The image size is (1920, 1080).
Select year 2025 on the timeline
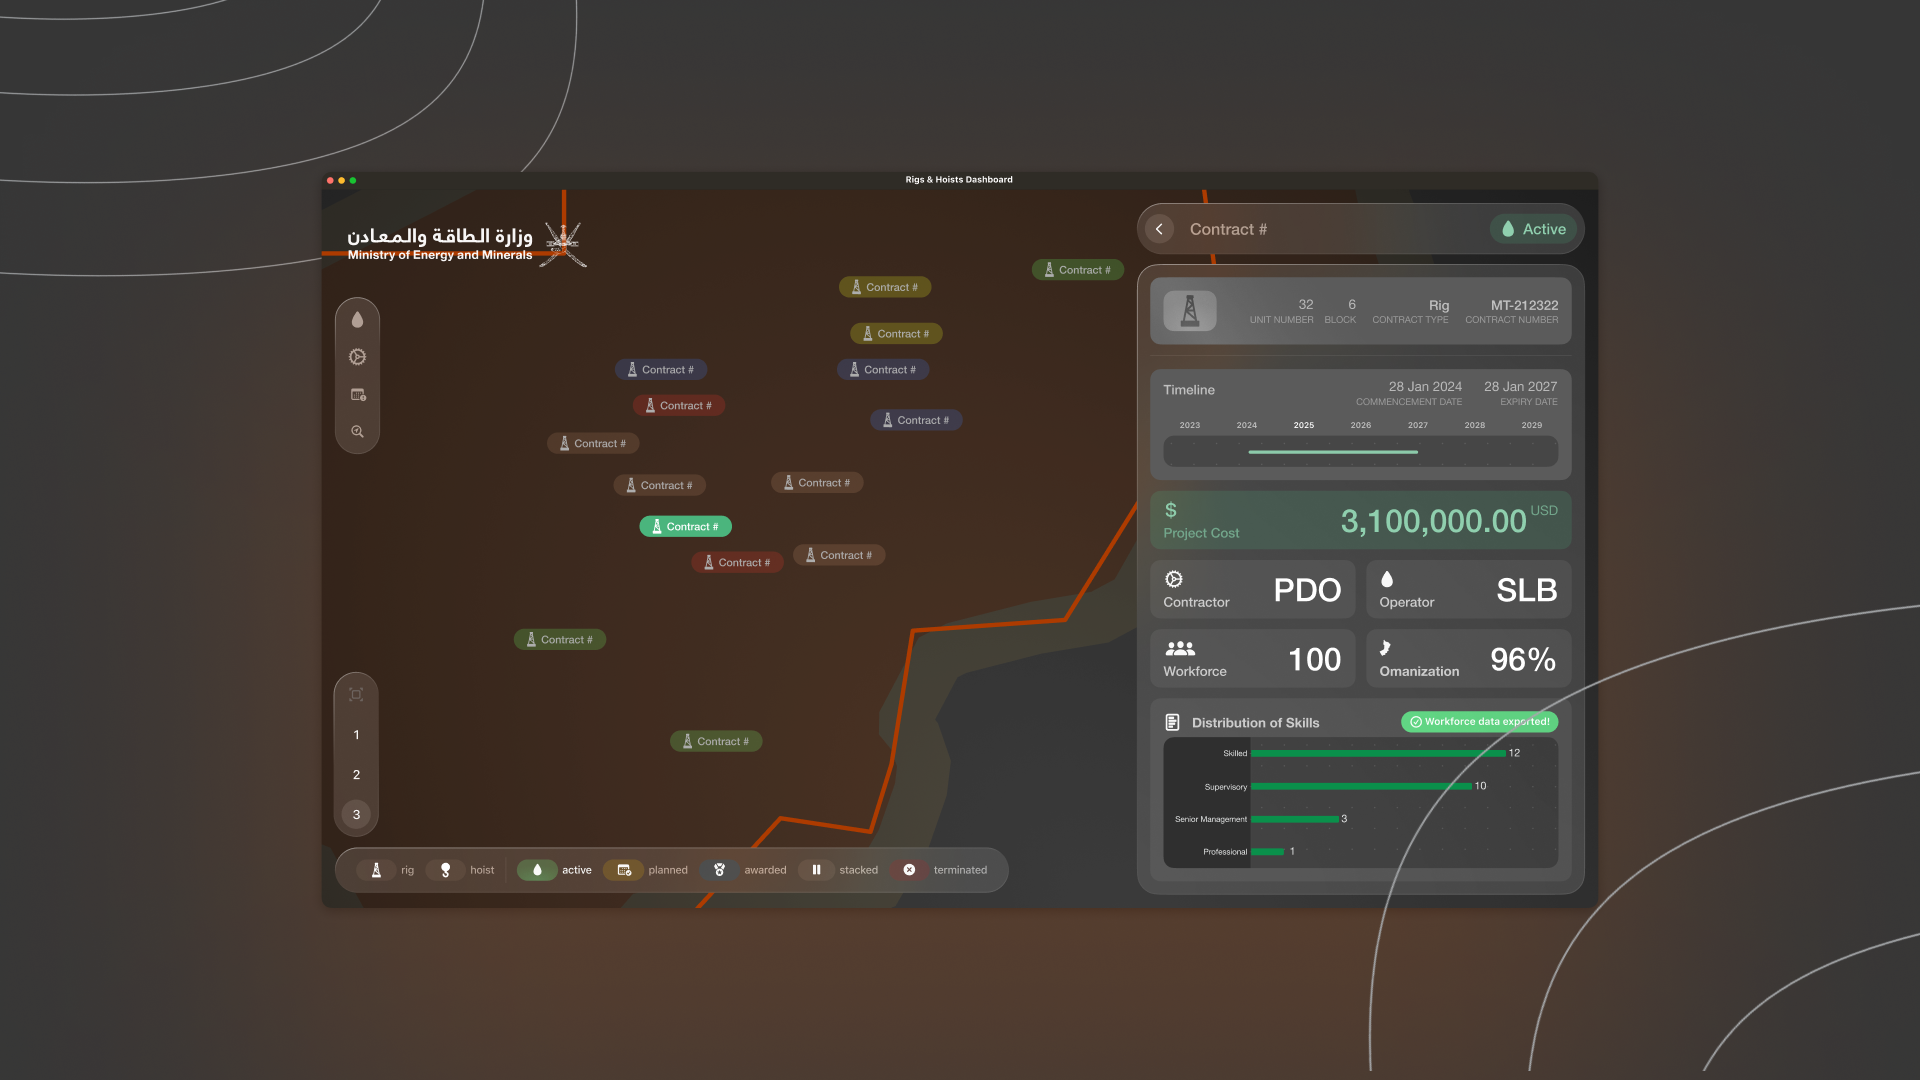point(1304,425)
